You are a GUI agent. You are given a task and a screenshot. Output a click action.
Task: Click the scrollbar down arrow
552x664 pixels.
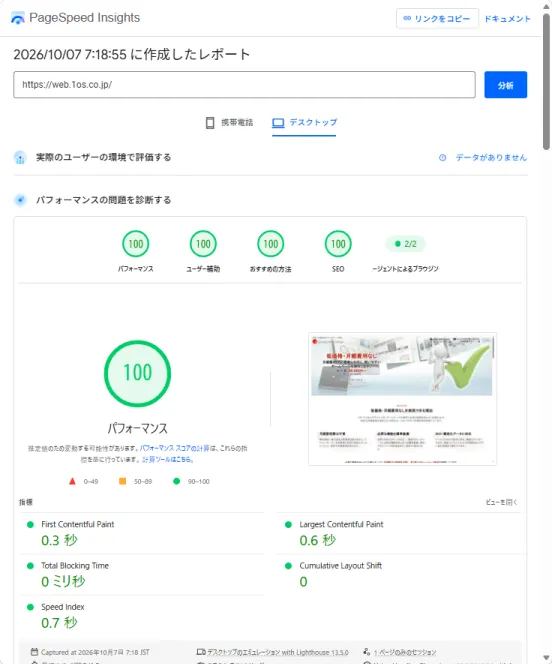click(546, 658)
